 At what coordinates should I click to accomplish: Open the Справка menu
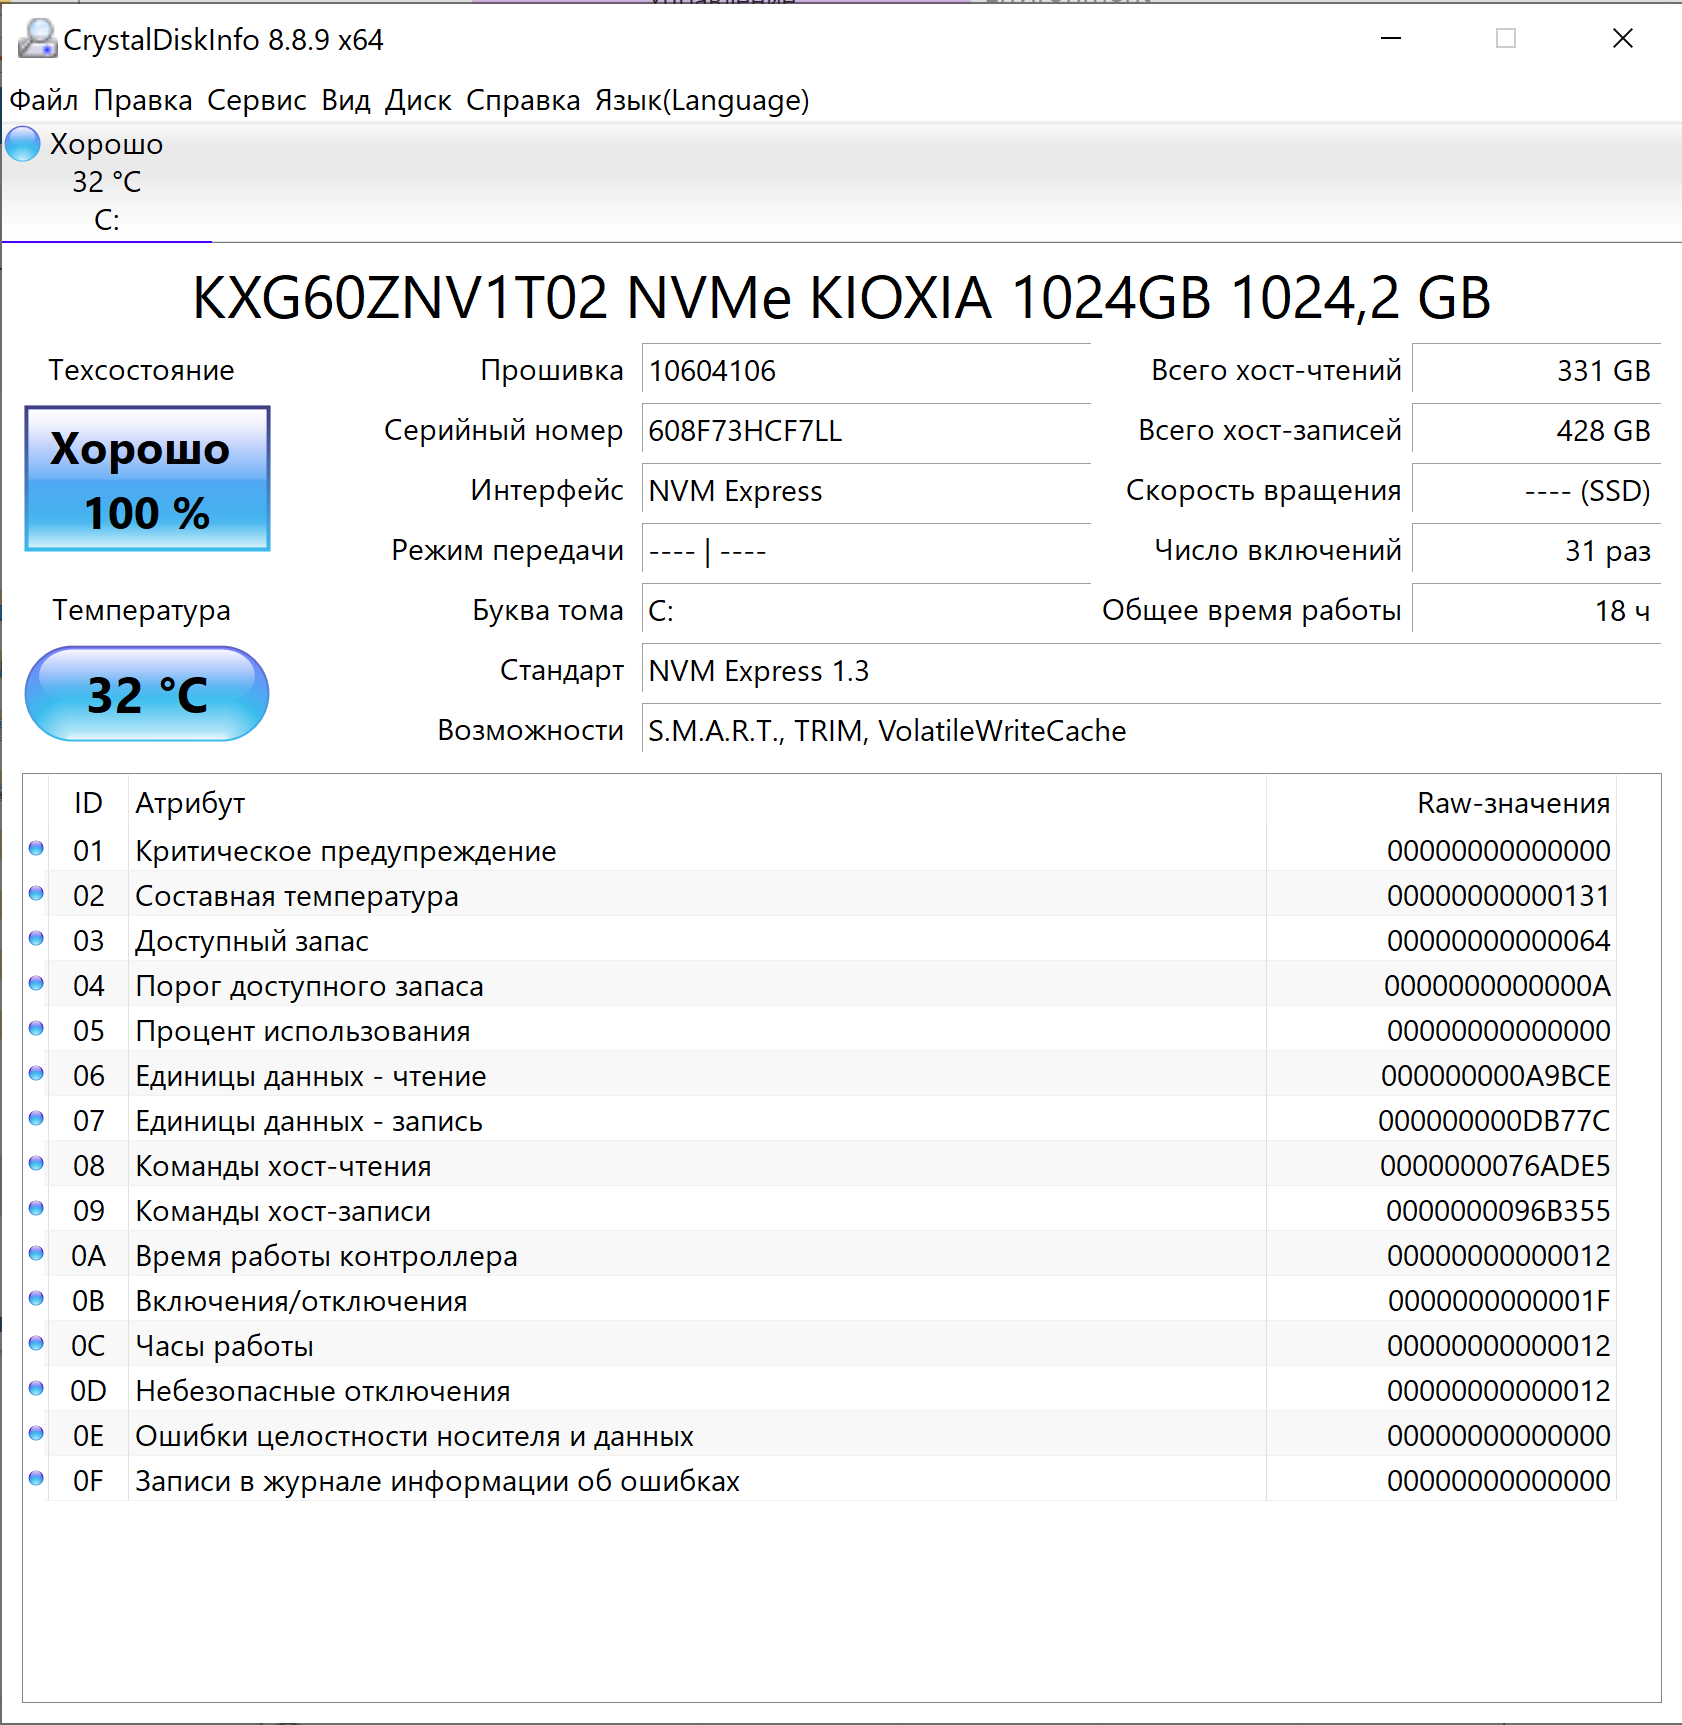pos(523,100)
